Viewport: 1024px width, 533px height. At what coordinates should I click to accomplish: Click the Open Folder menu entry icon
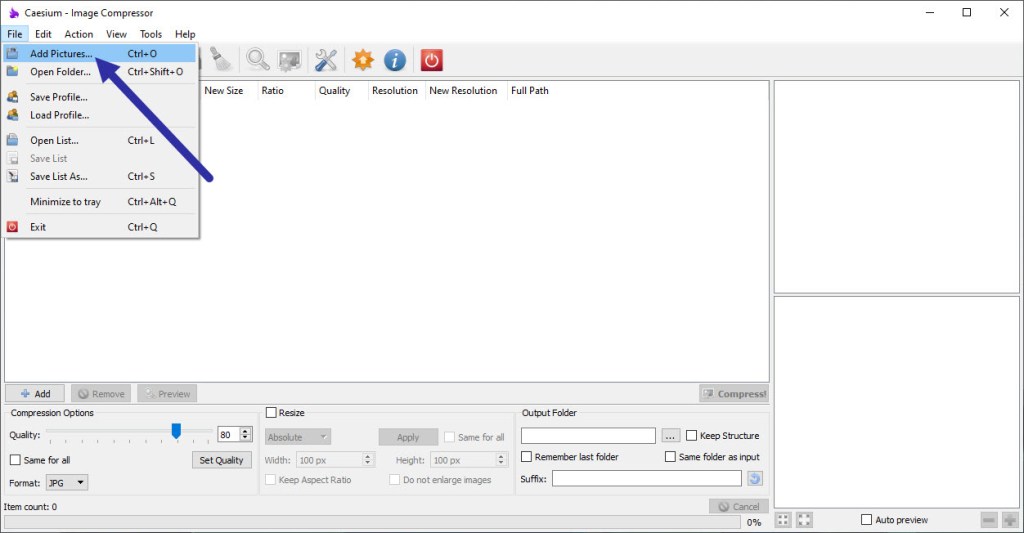coord(12,71)
